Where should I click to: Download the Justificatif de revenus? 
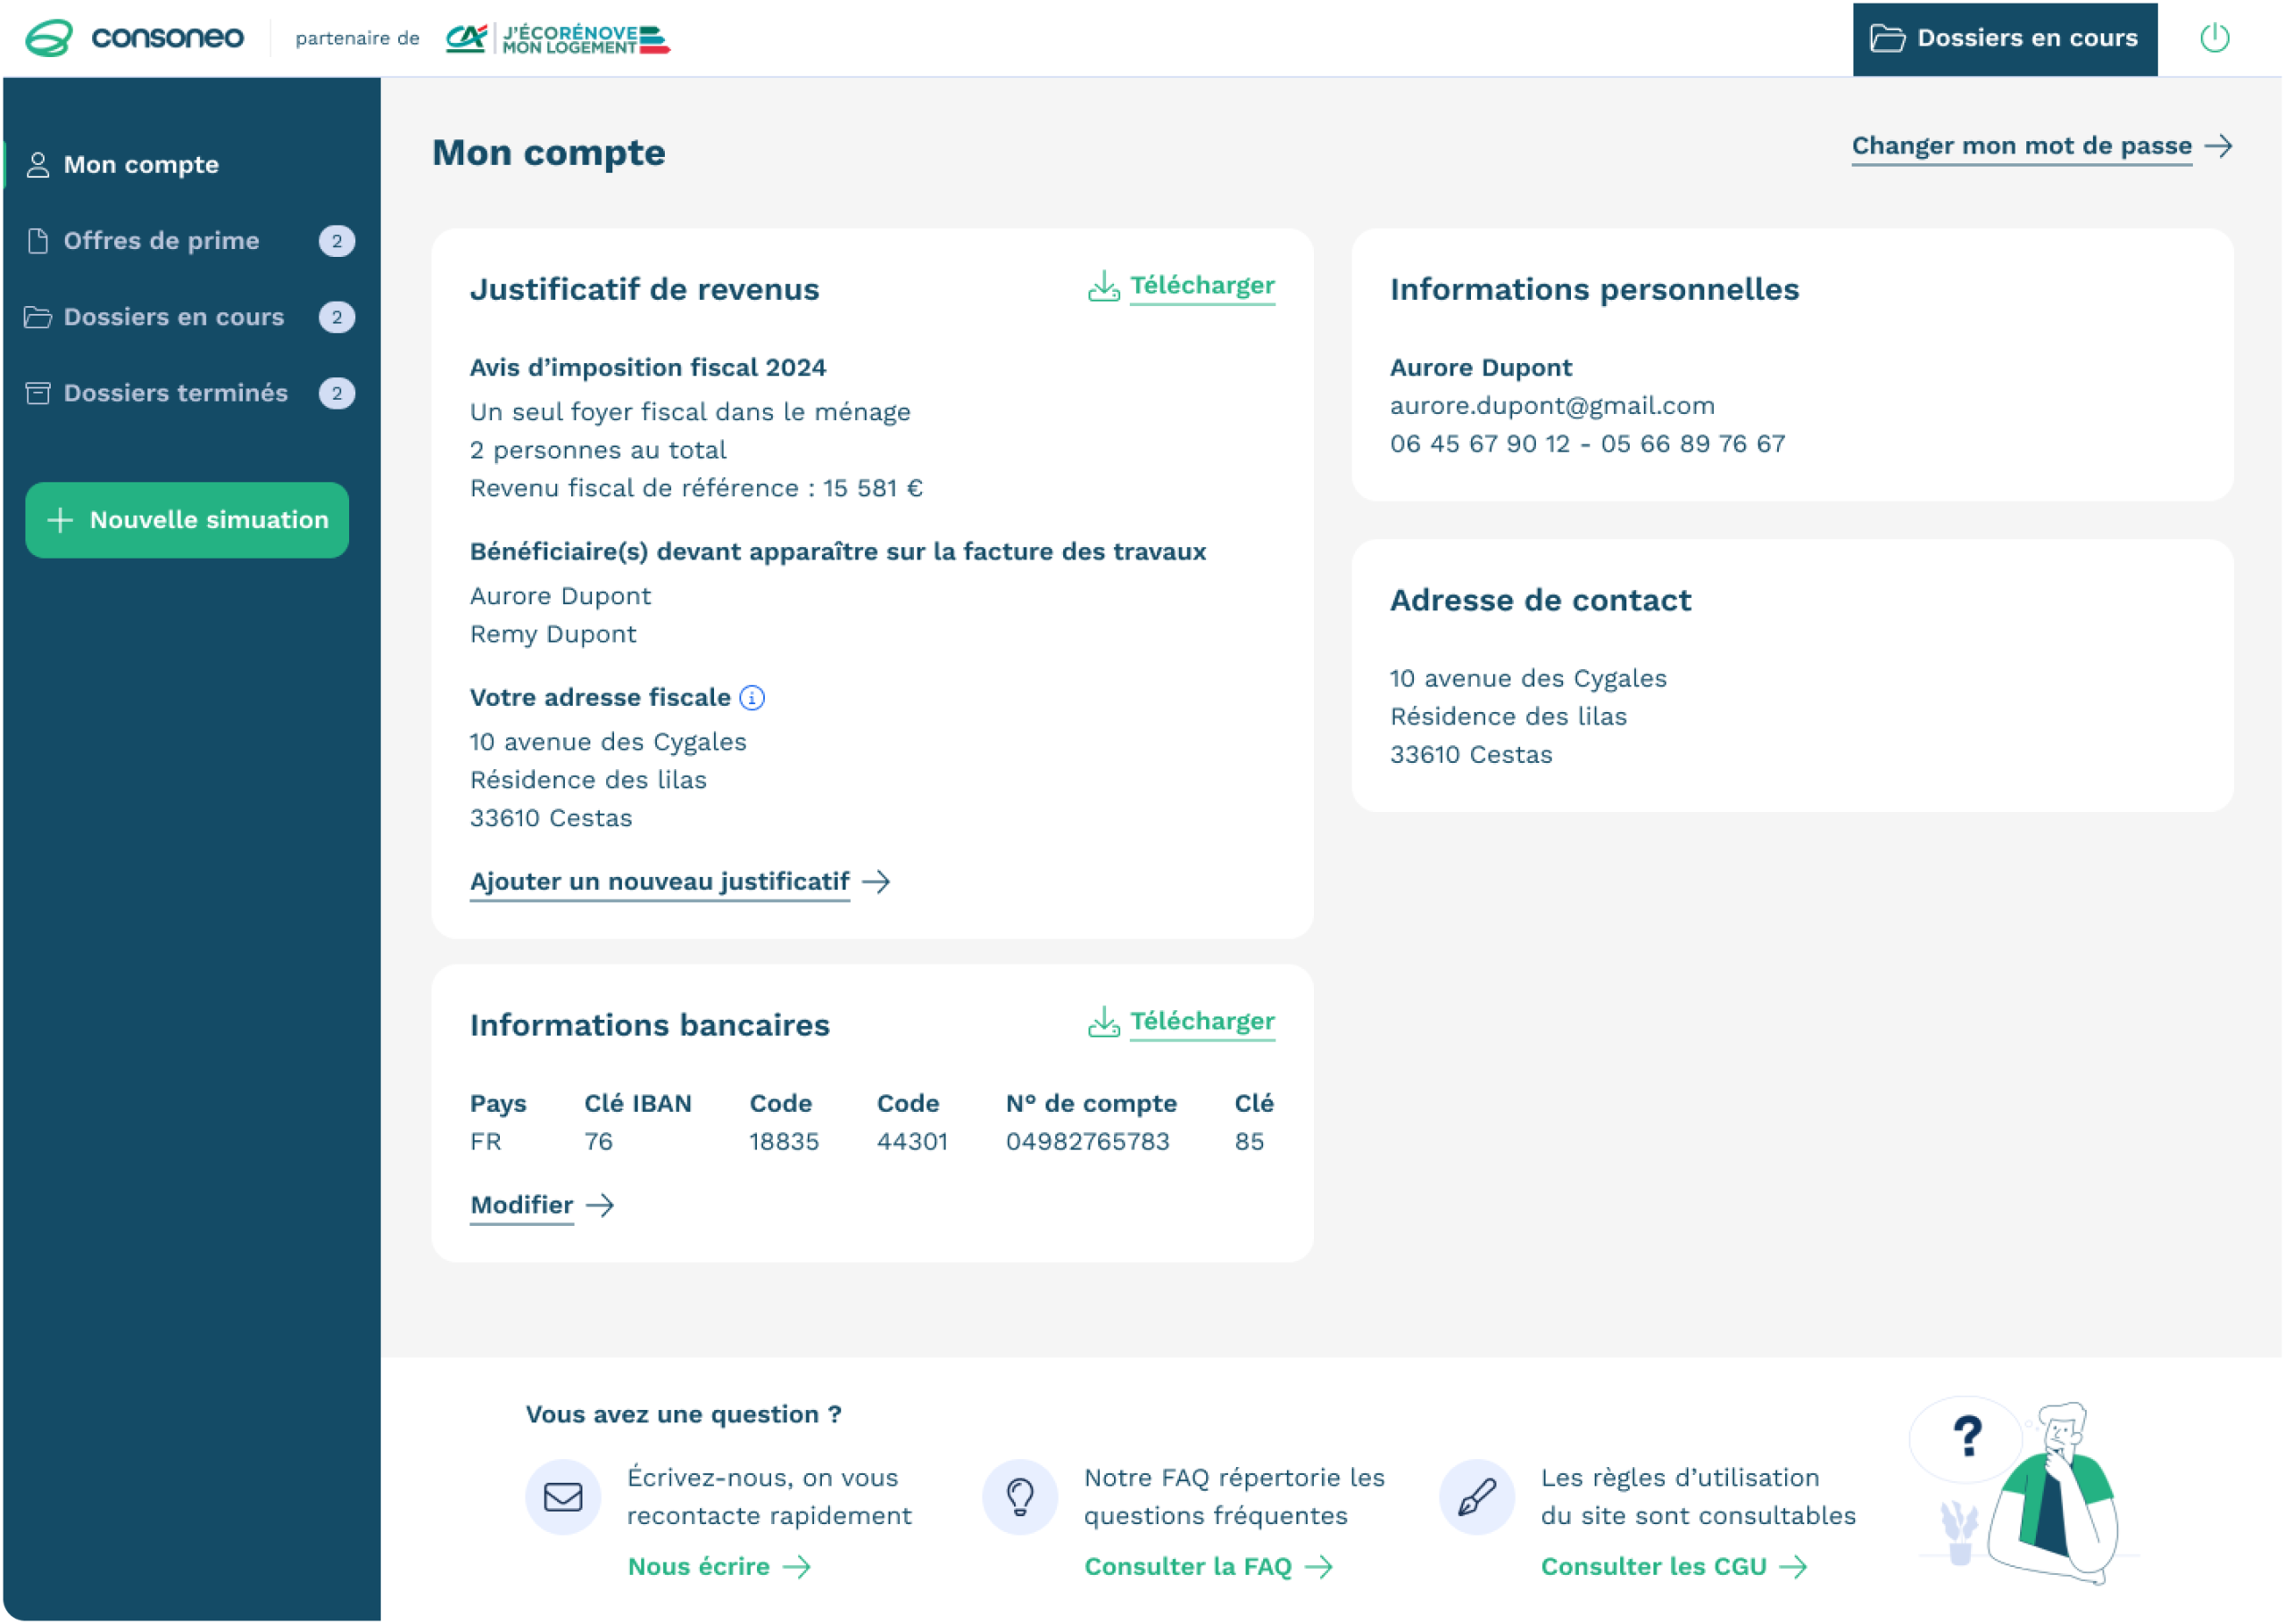click(x=1182, y=286)
